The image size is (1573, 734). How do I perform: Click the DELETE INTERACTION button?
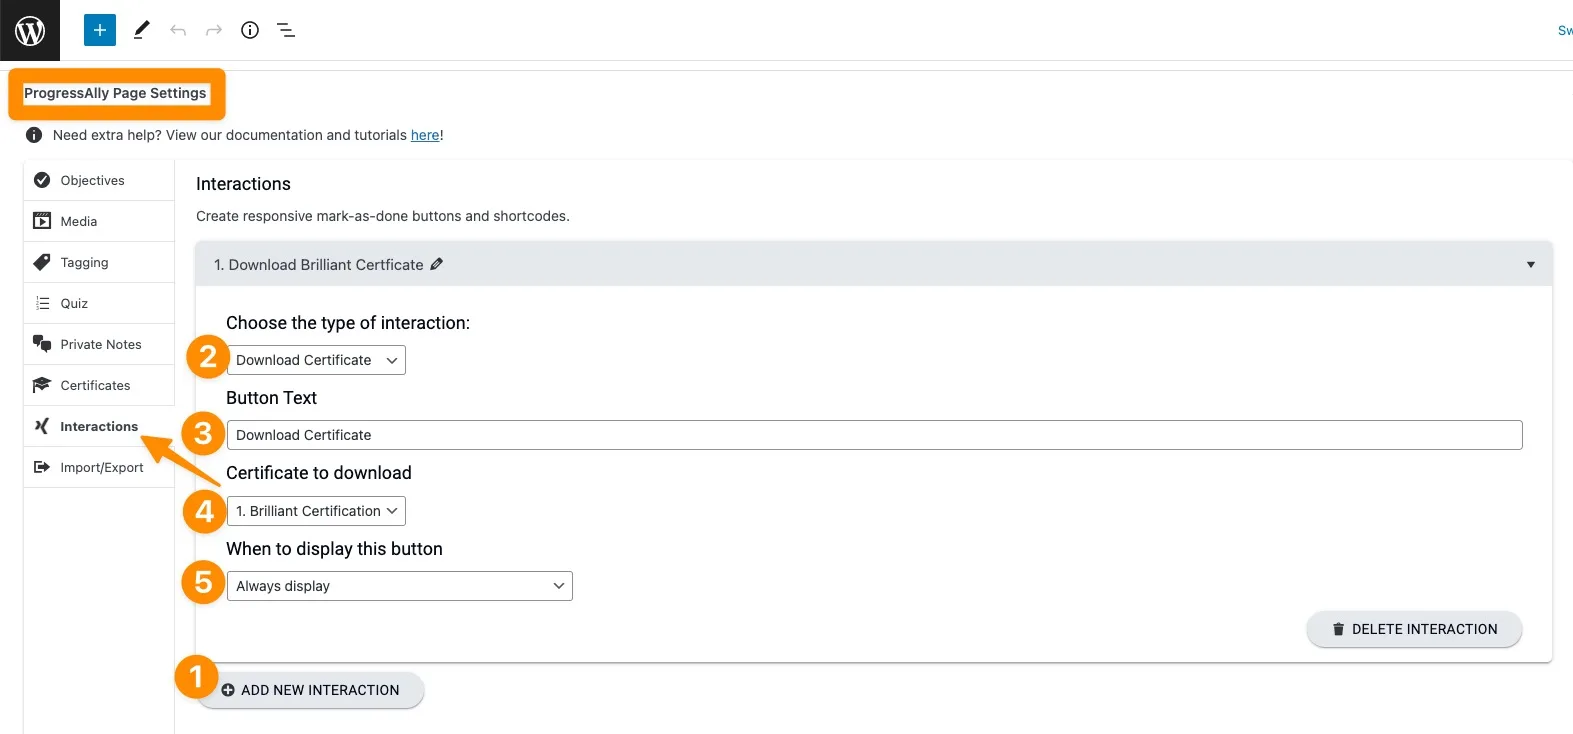click(x=1414, y=629)
